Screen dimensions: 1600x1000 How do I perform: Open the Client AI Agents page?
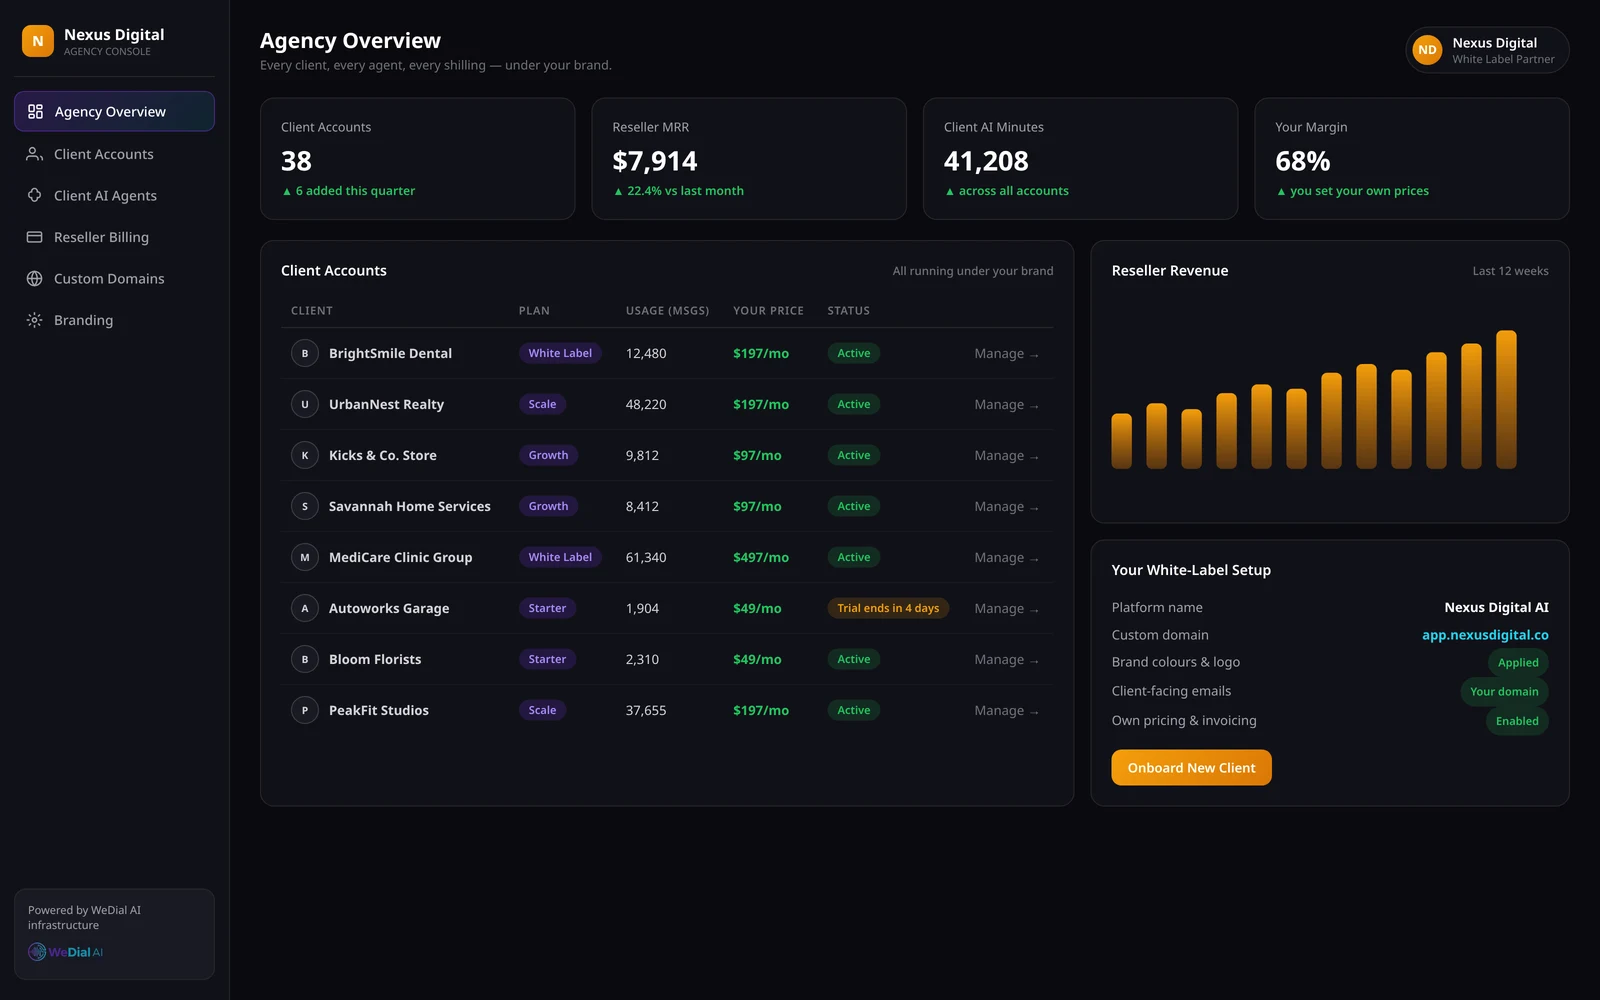(x=114, y=195)
